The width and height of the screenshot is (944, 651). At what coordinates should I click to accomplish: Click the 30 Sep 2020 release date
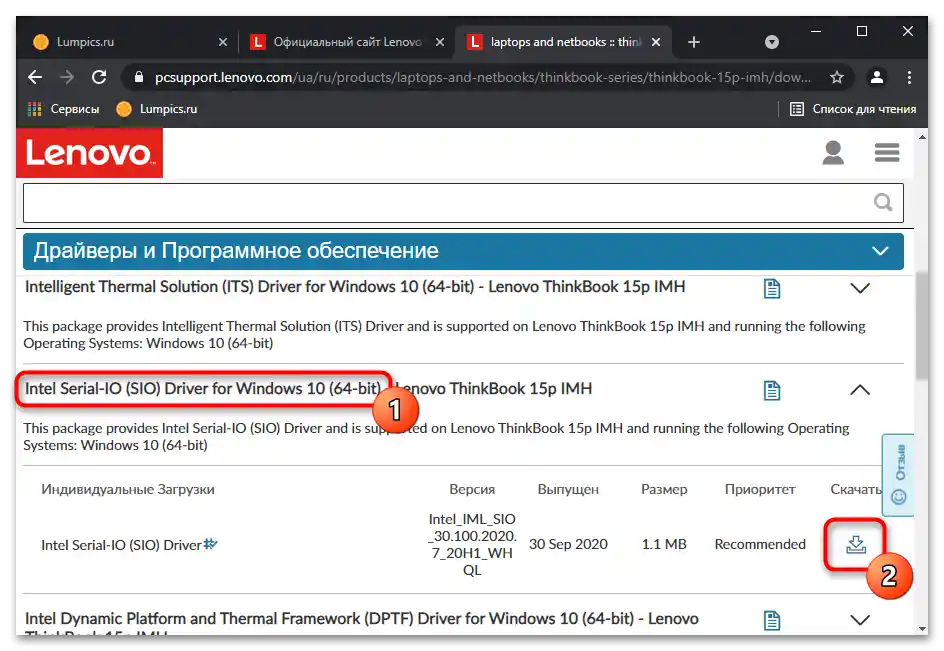568,544
